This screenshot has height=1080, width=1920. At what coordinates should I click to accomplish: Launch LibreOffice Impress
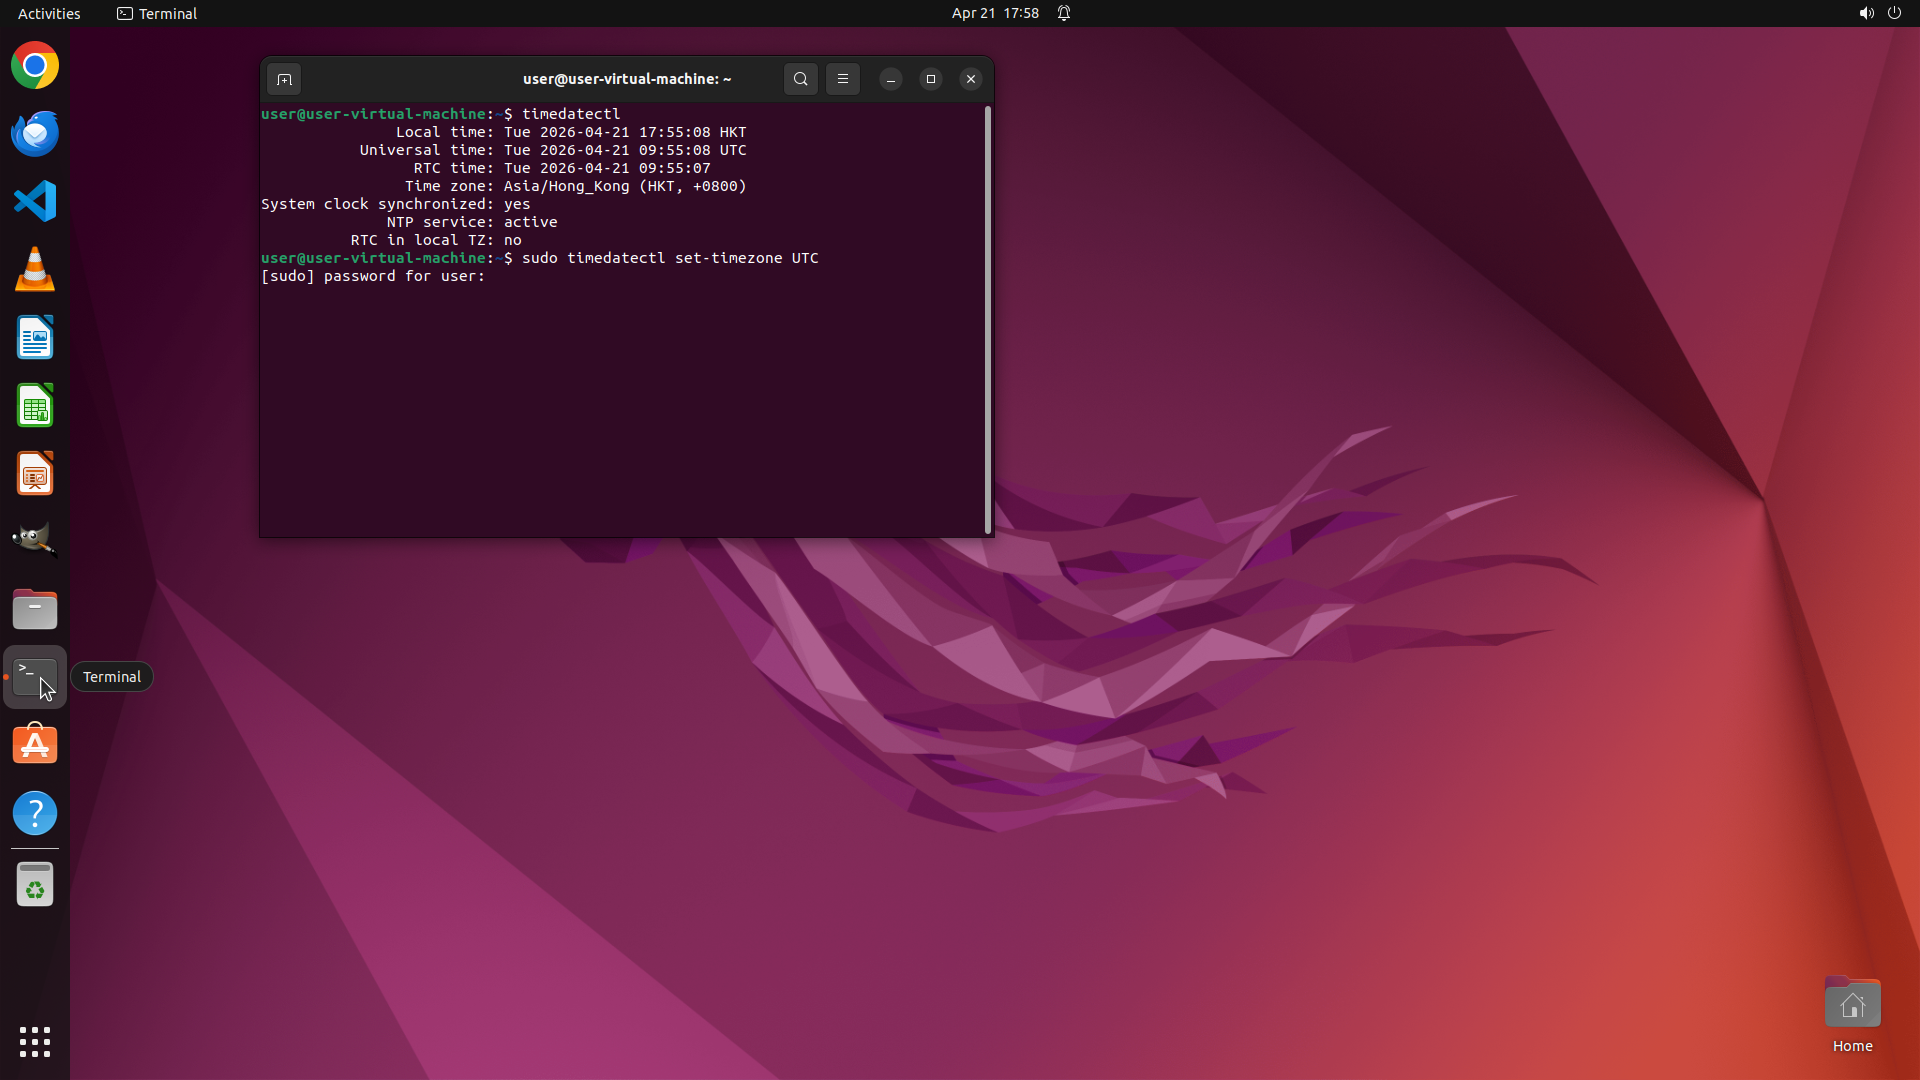[35, 474]
